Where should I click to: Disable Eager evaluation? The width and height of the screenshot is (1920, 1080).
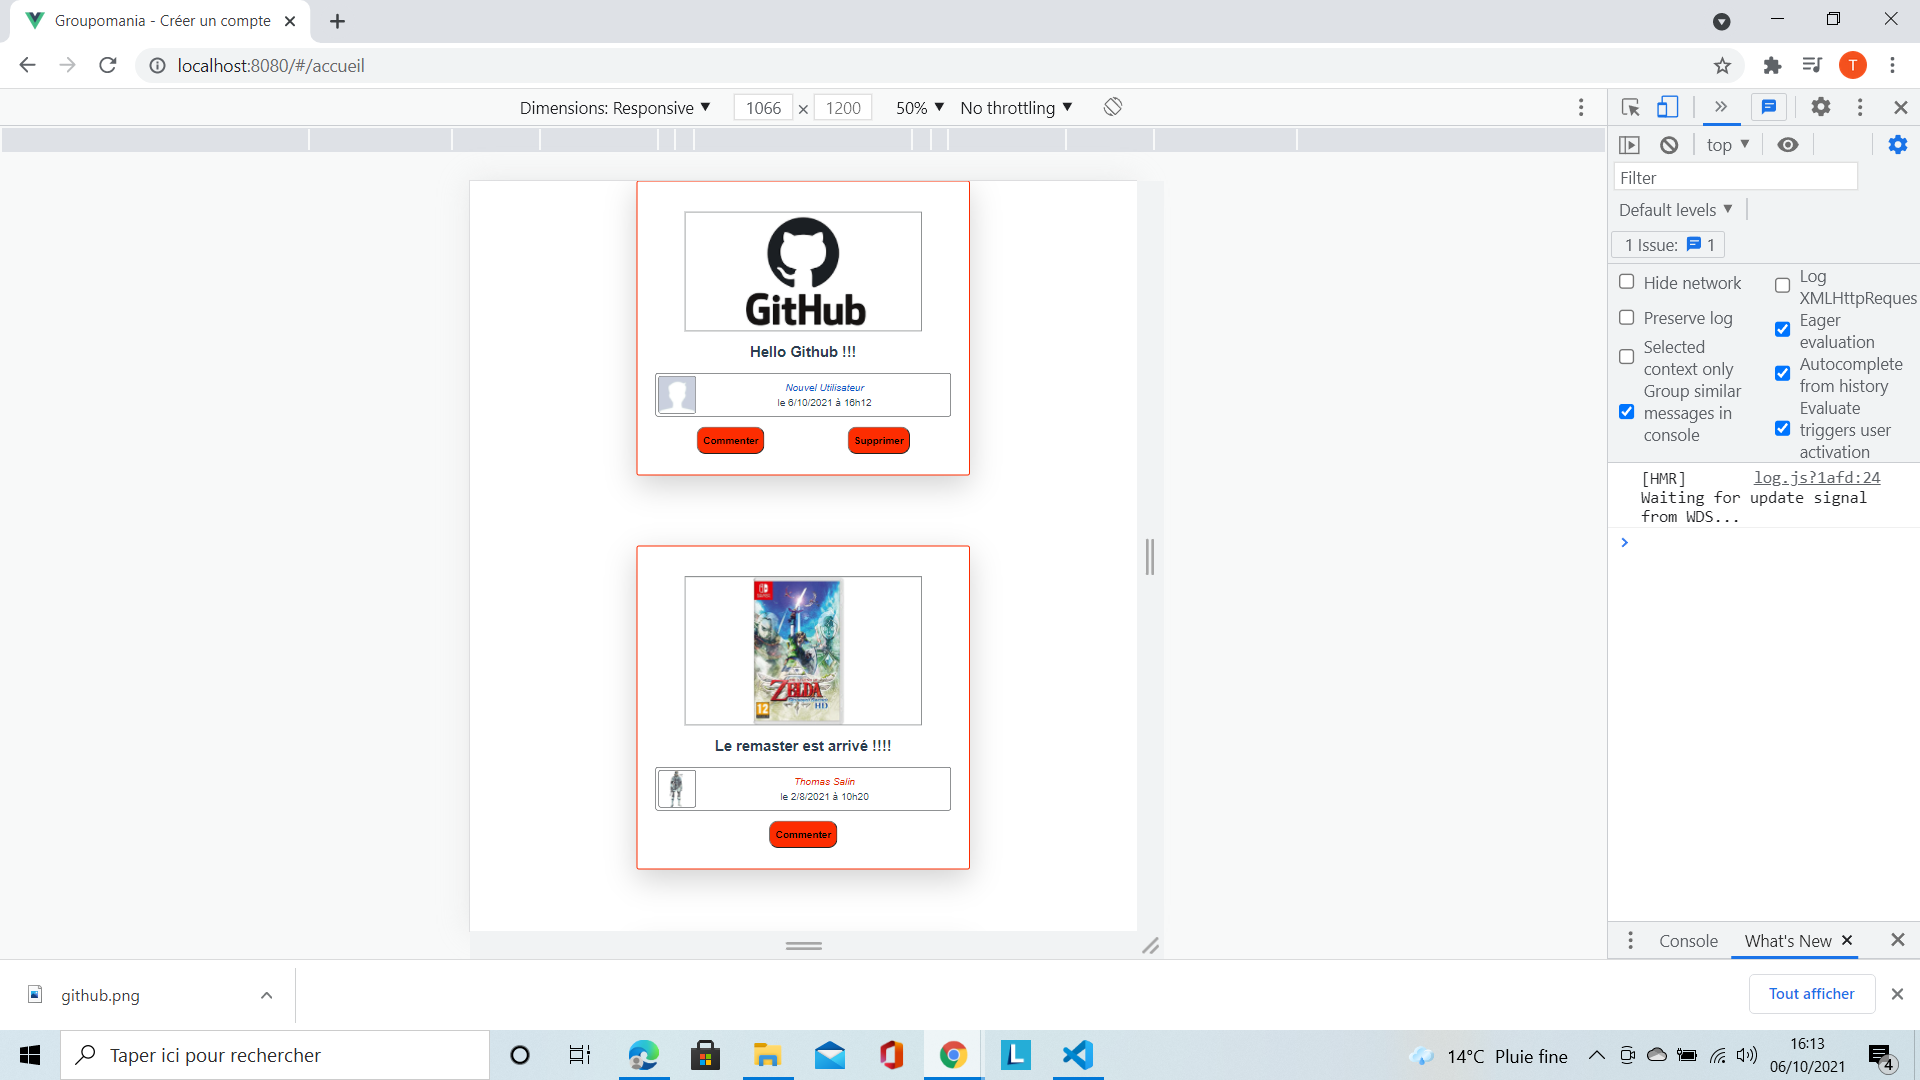(x=1782, y=330)
